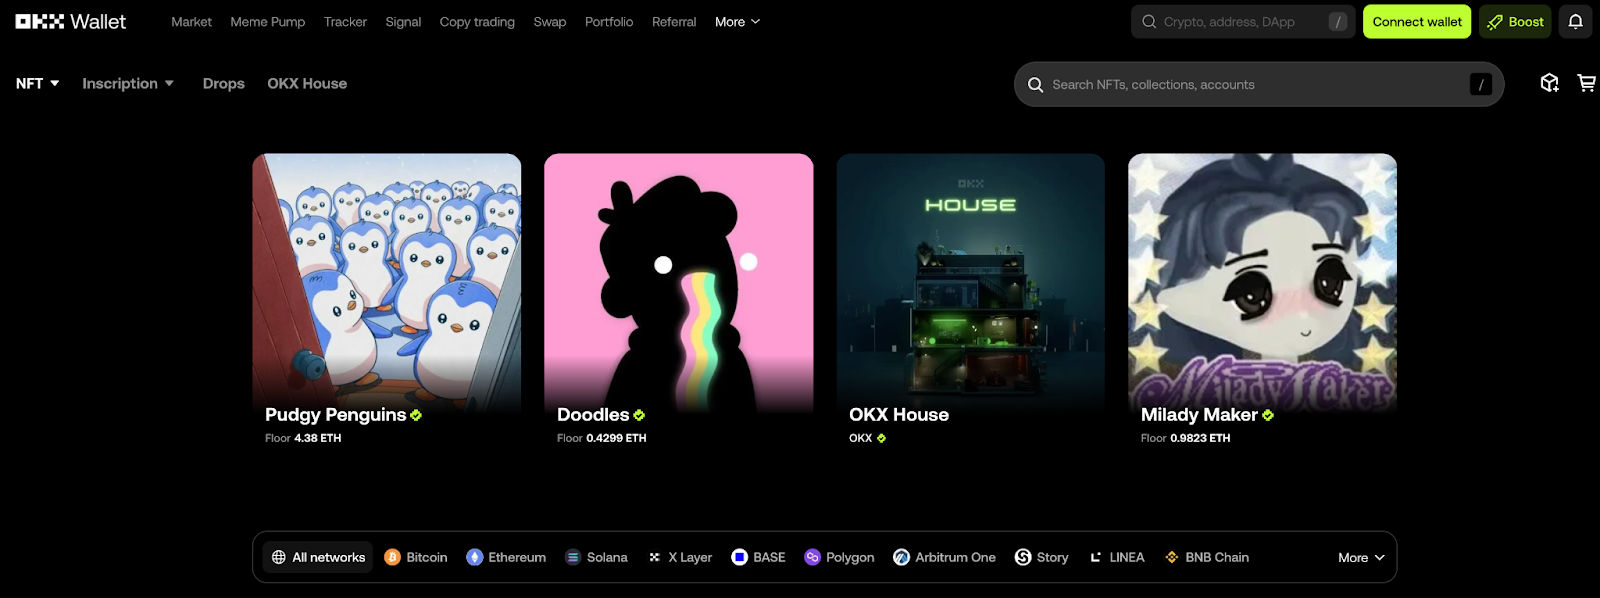Expand More networks in the filter bar

point(1361,558)
